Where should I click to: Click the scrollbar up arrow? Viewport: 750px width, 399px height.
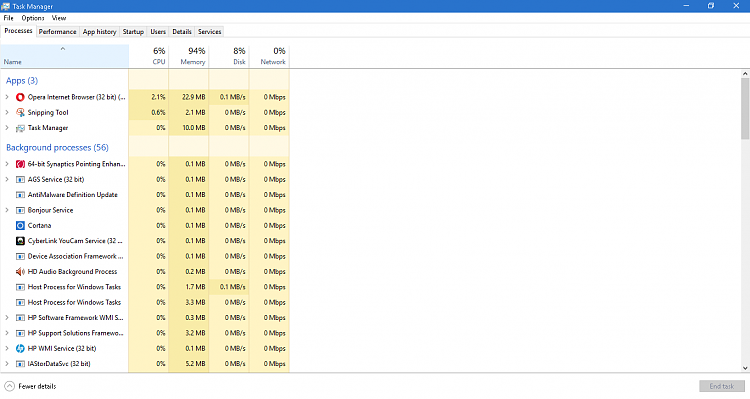745,74
